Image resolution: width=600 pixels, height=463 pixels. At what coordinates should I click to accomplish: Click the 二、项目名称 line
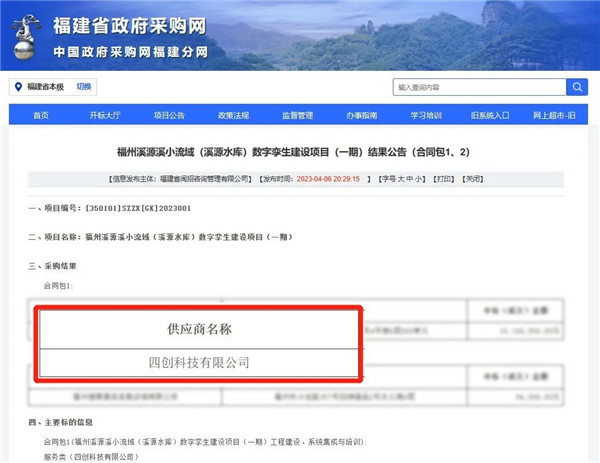pyautogui.click(x=161, y=237)
